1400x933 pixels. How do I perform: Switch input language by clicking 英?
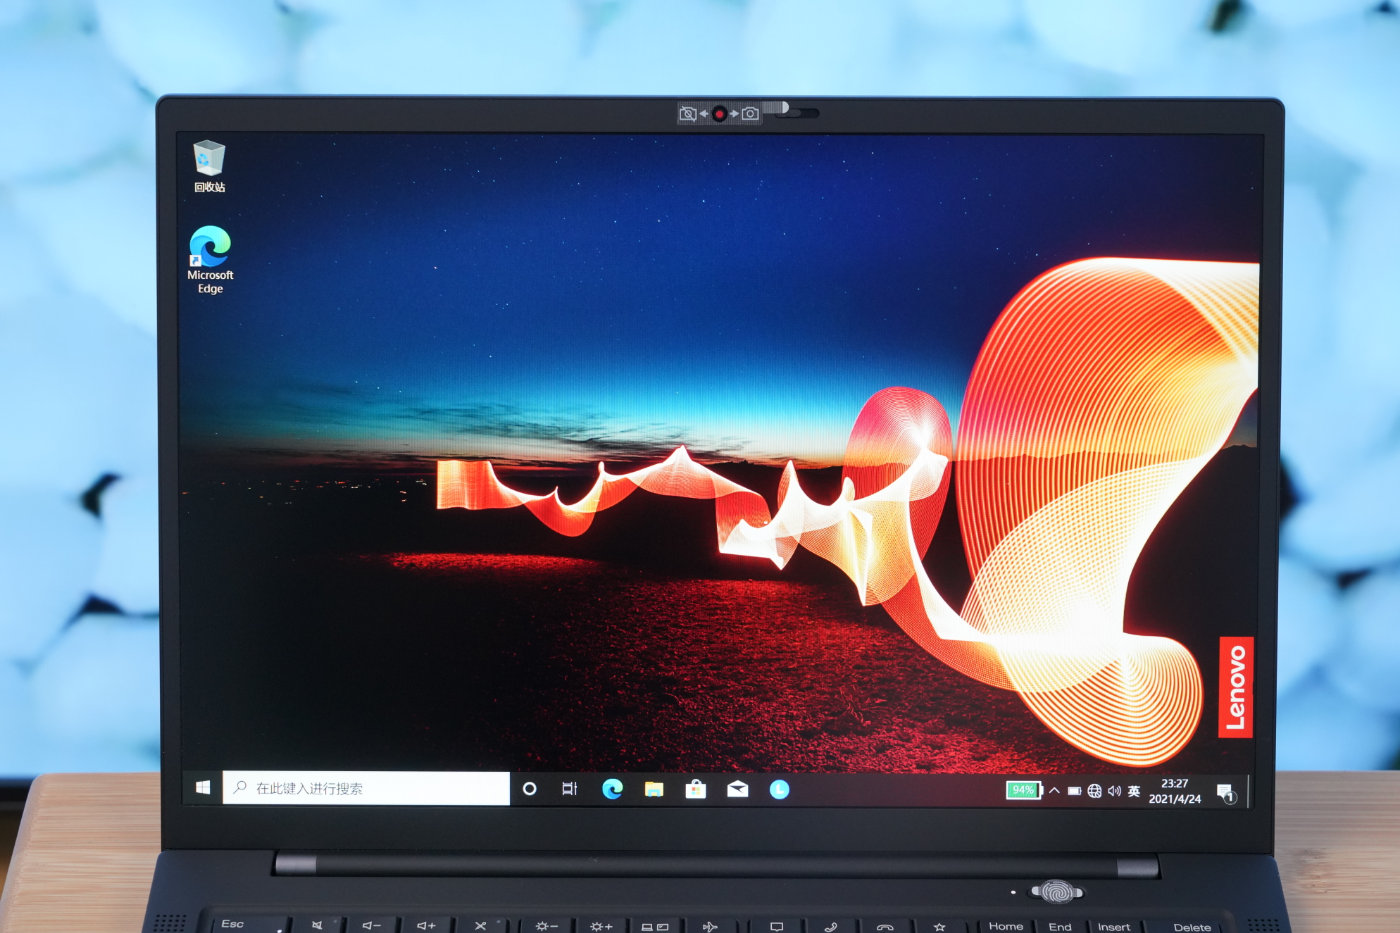click(1135, 791)
